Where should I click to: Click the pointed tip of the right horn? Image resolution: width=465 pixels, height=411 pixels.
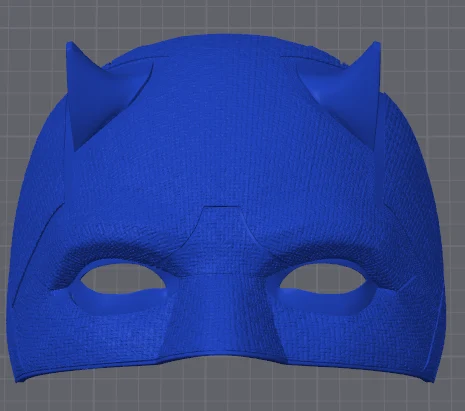coord(376,44)
